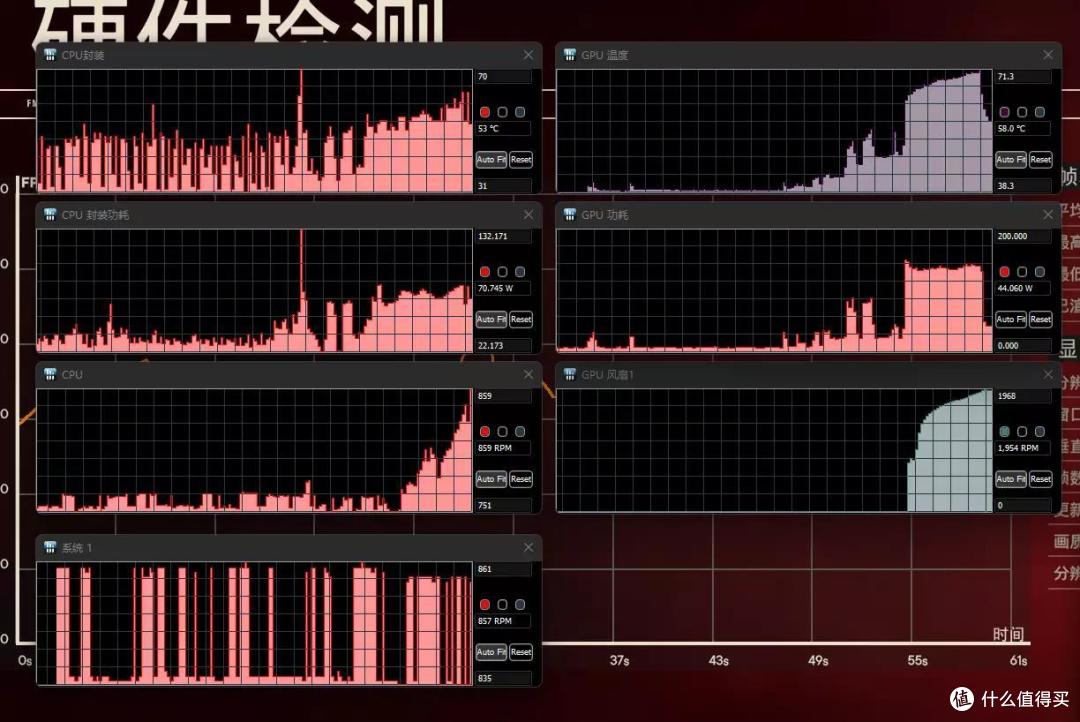This screenshot has width=1080, height=722.
Task: Reset the CPU fan RPM graph
Action: tap(521, 479)
